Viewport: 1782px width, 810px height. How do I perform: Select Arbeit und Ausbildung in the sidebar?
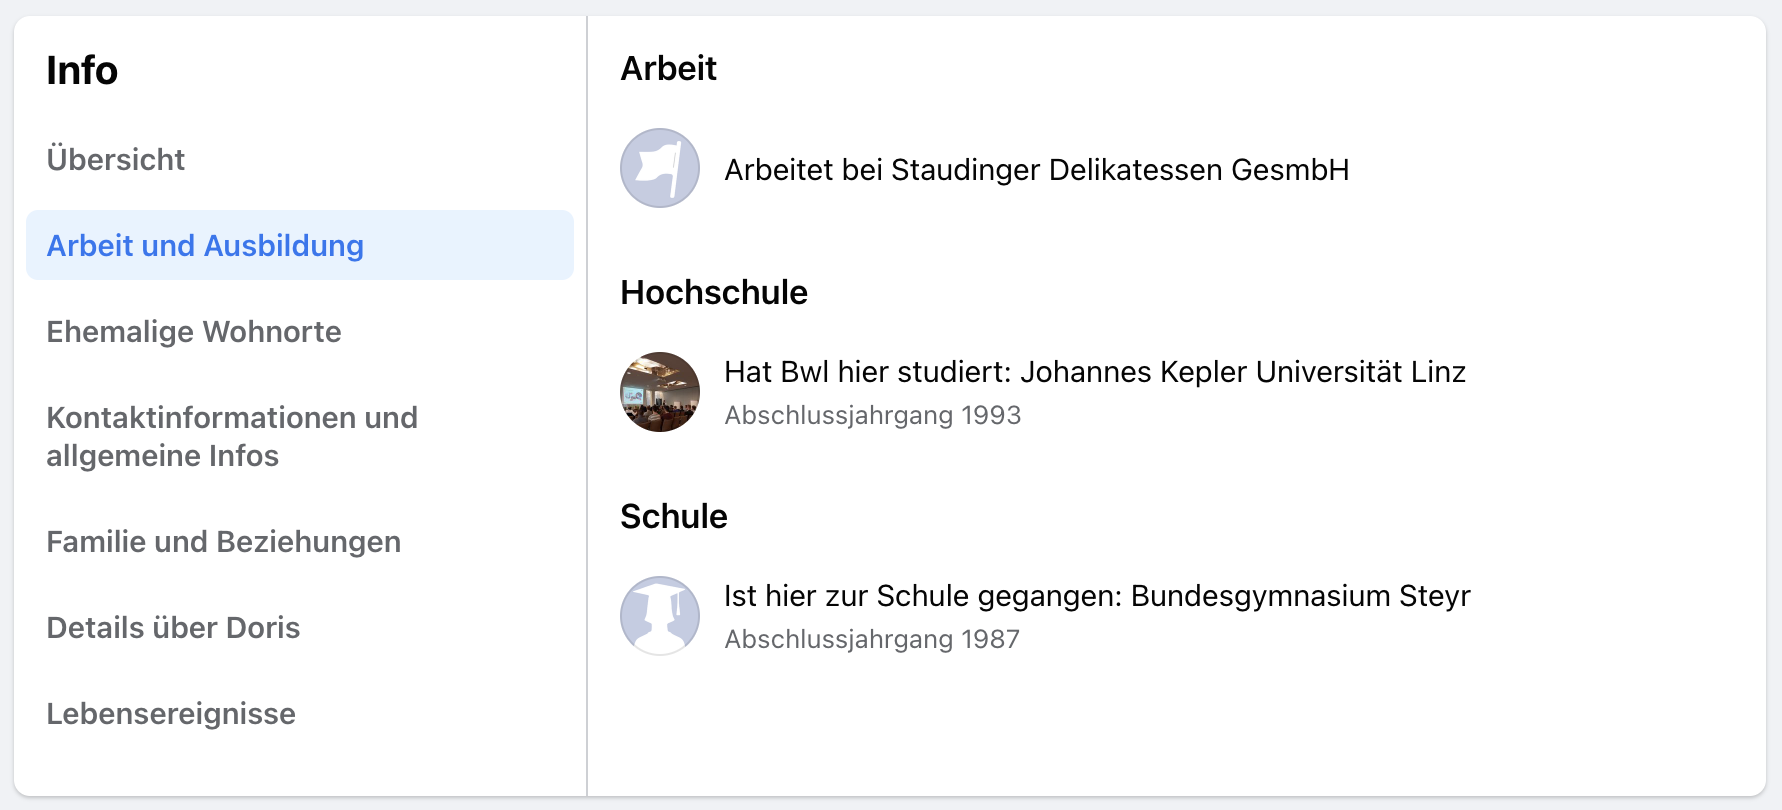click(300, 245)
